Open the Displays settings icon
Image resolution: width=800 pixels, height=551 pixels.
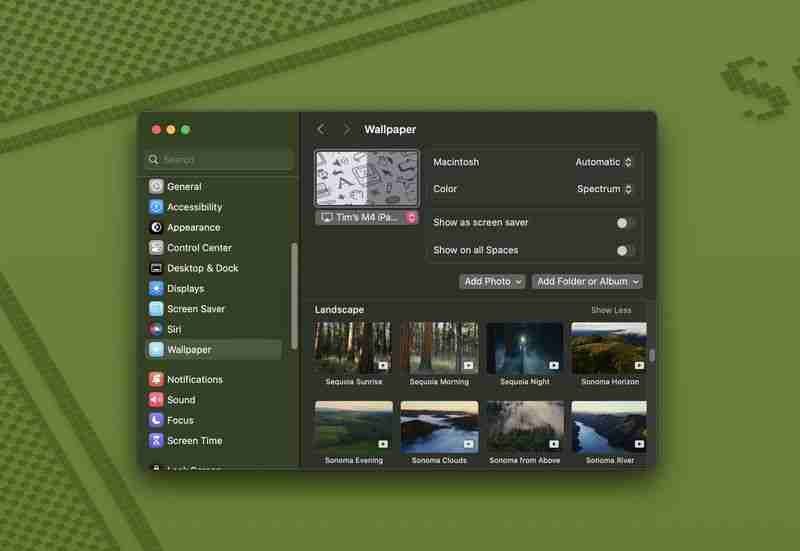(x=156, y=288)
